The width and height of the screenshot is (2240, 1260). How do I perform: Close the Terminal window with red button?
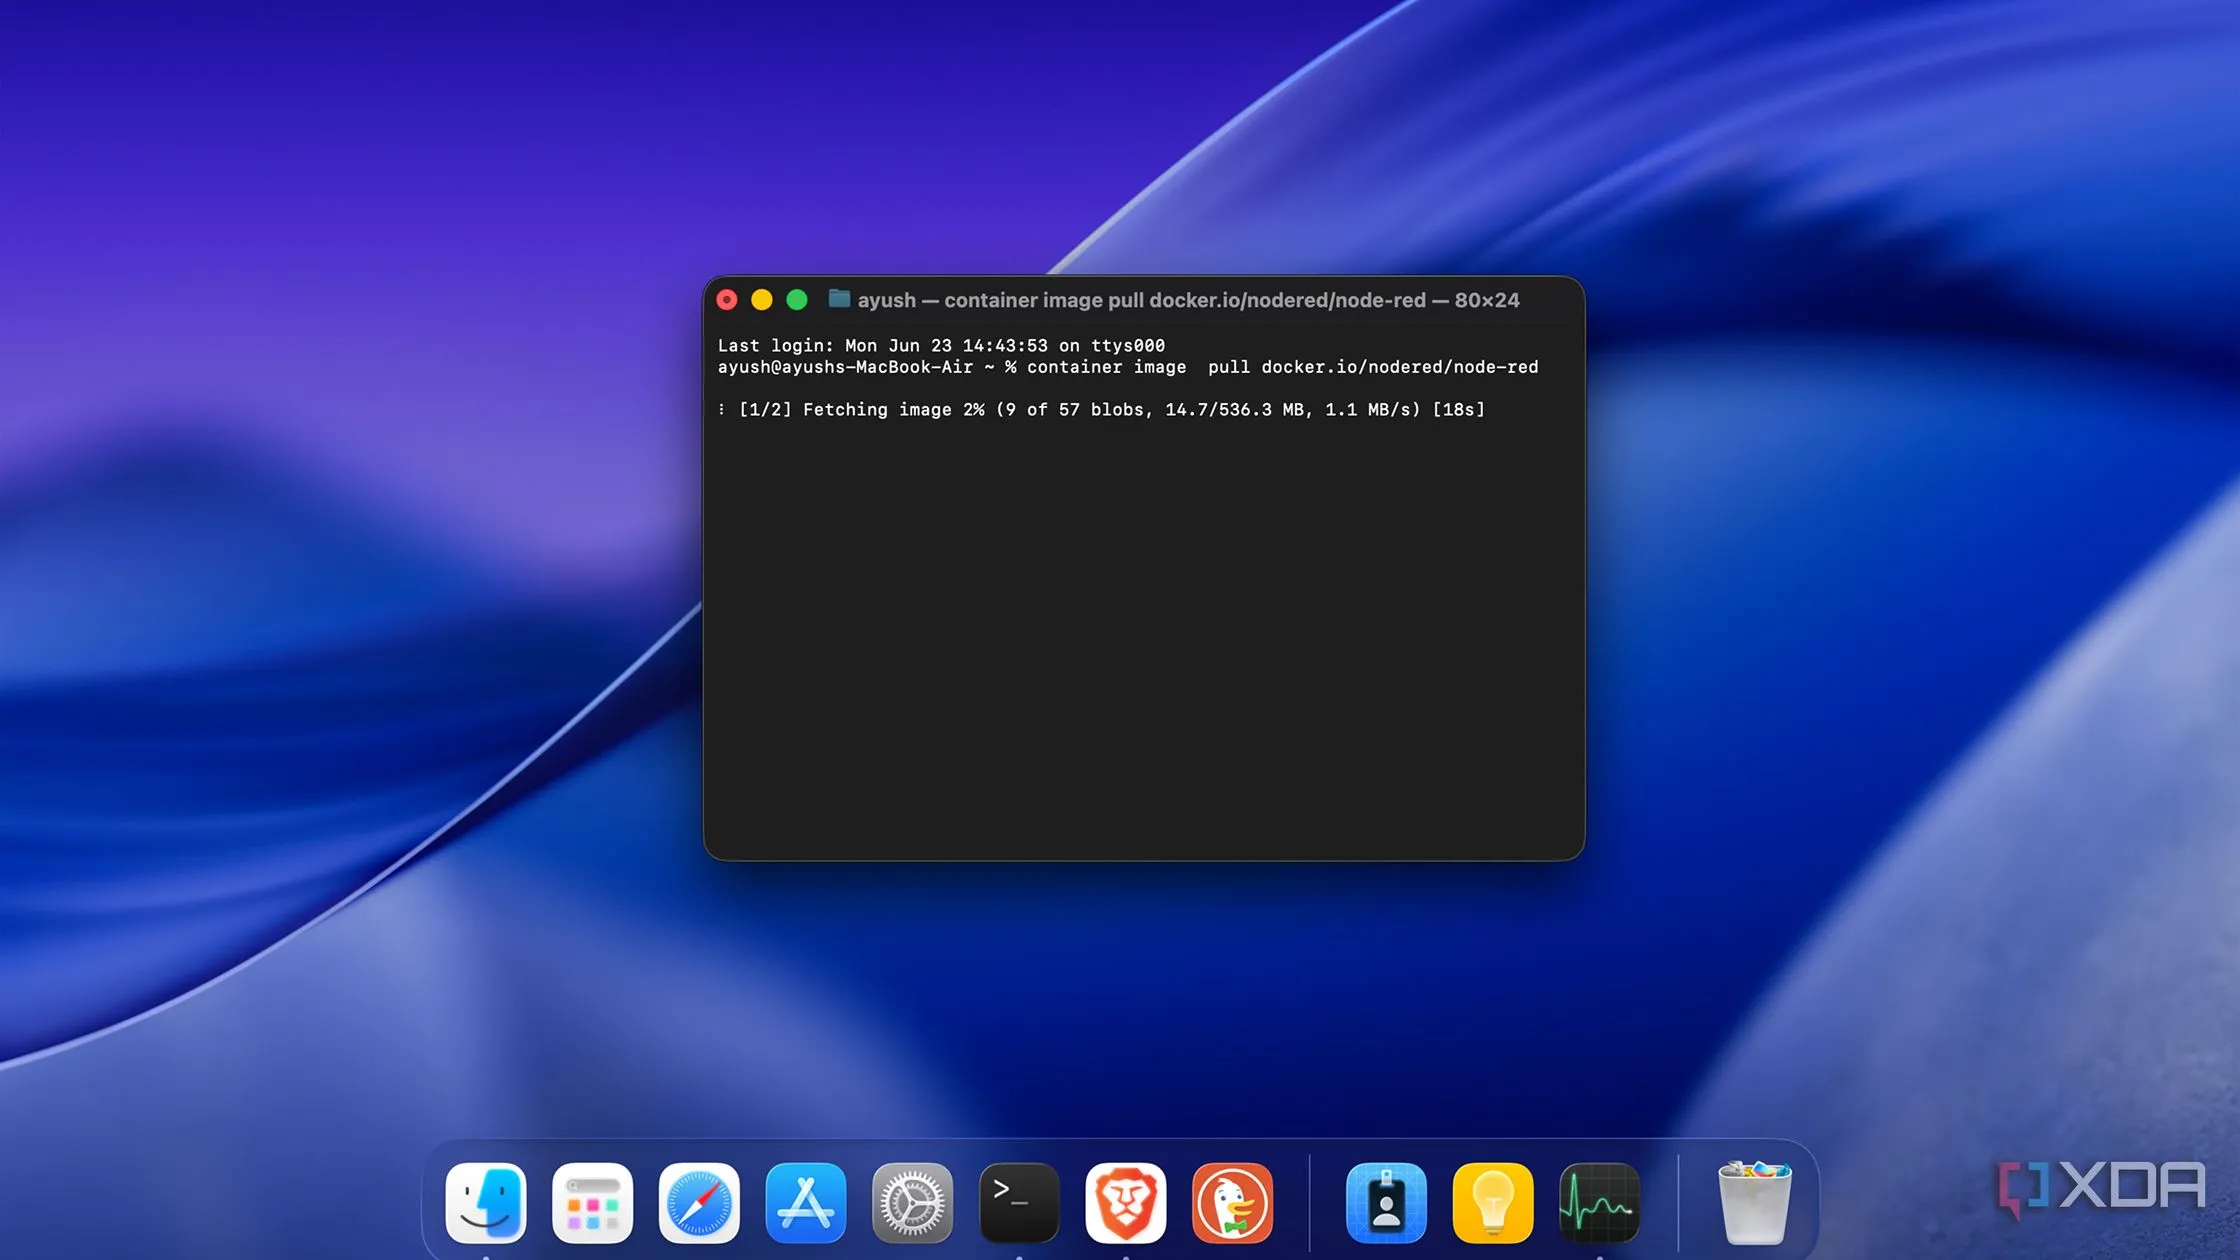pos(727,300)
